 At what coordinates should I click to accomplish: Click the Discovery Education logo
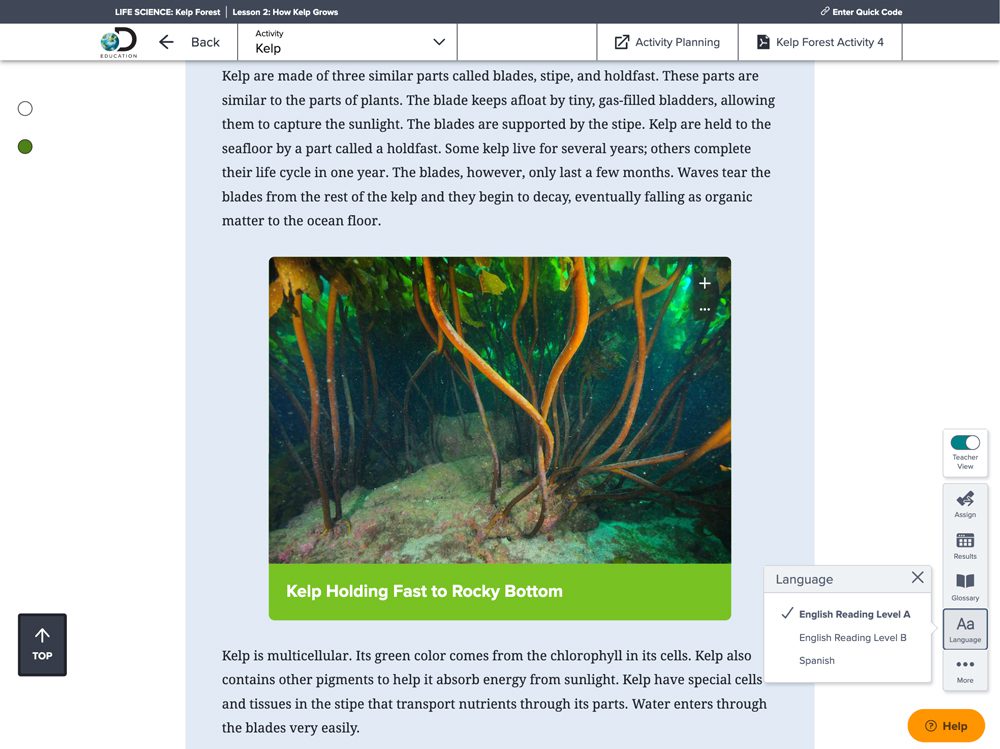[x=119, y=43]
